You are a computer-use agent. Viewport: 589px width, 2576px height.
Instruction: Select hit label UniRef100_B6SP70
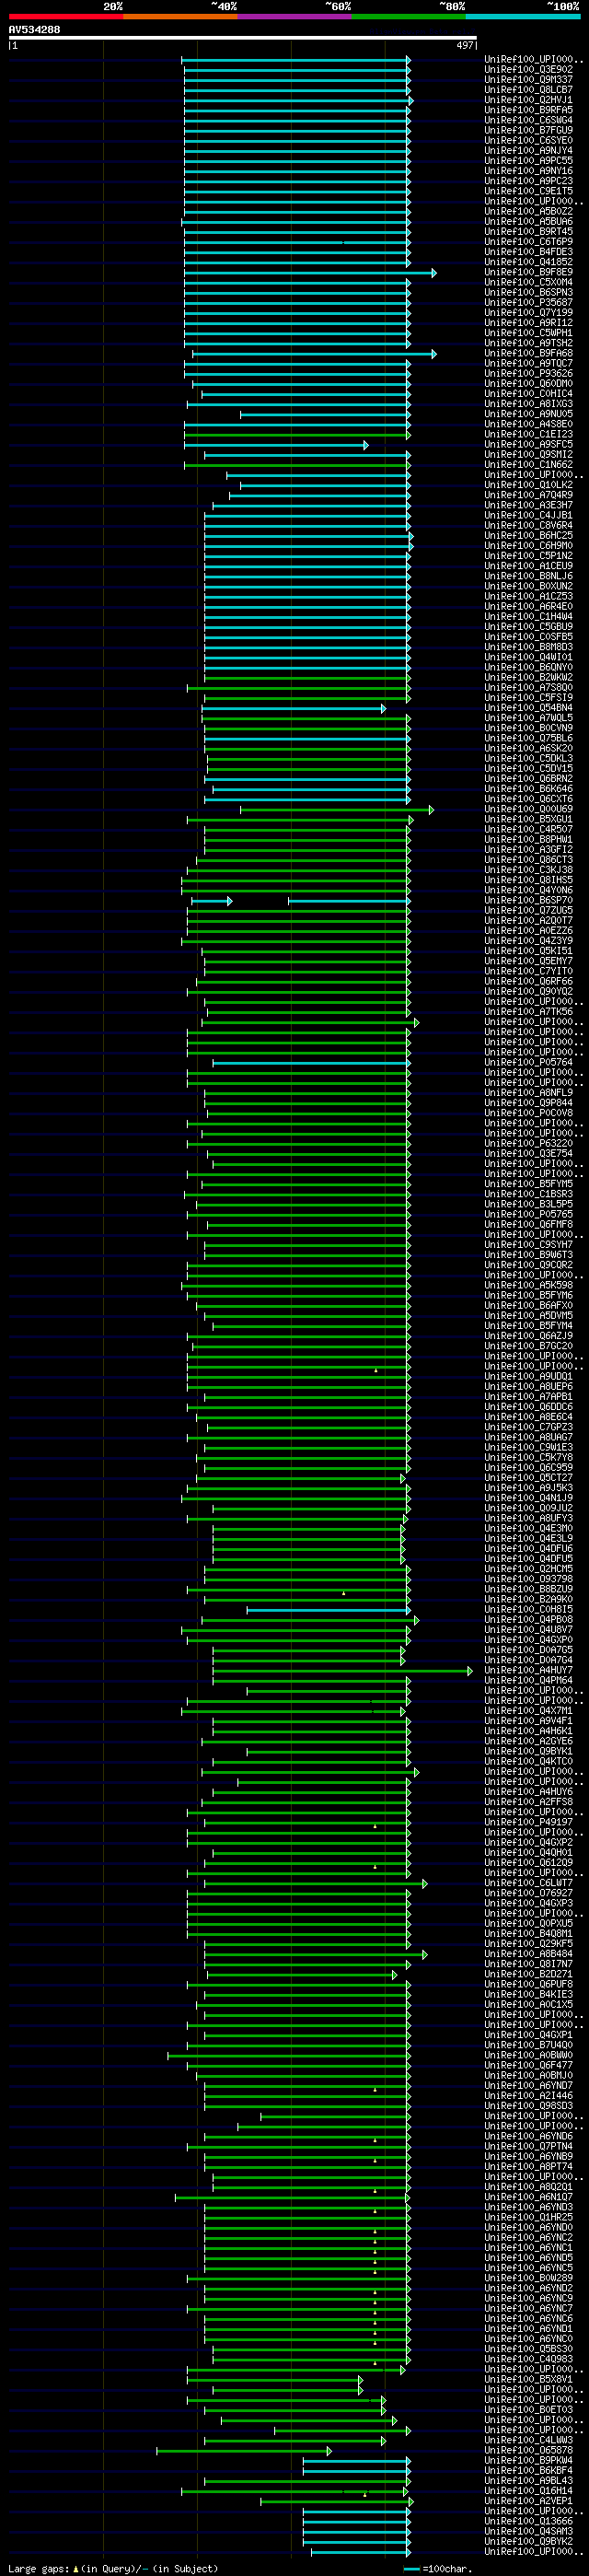click(529, 900)
